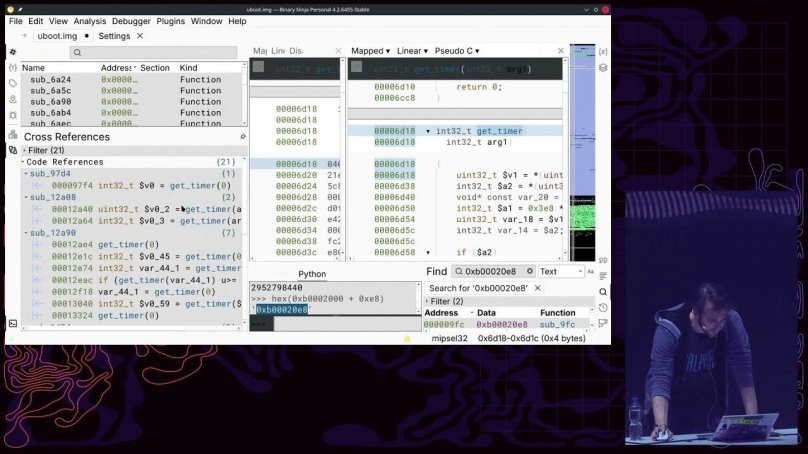Open the Text search type dropdown
The height and width of the screenshot is (454, 808).
tap(561, 271)
